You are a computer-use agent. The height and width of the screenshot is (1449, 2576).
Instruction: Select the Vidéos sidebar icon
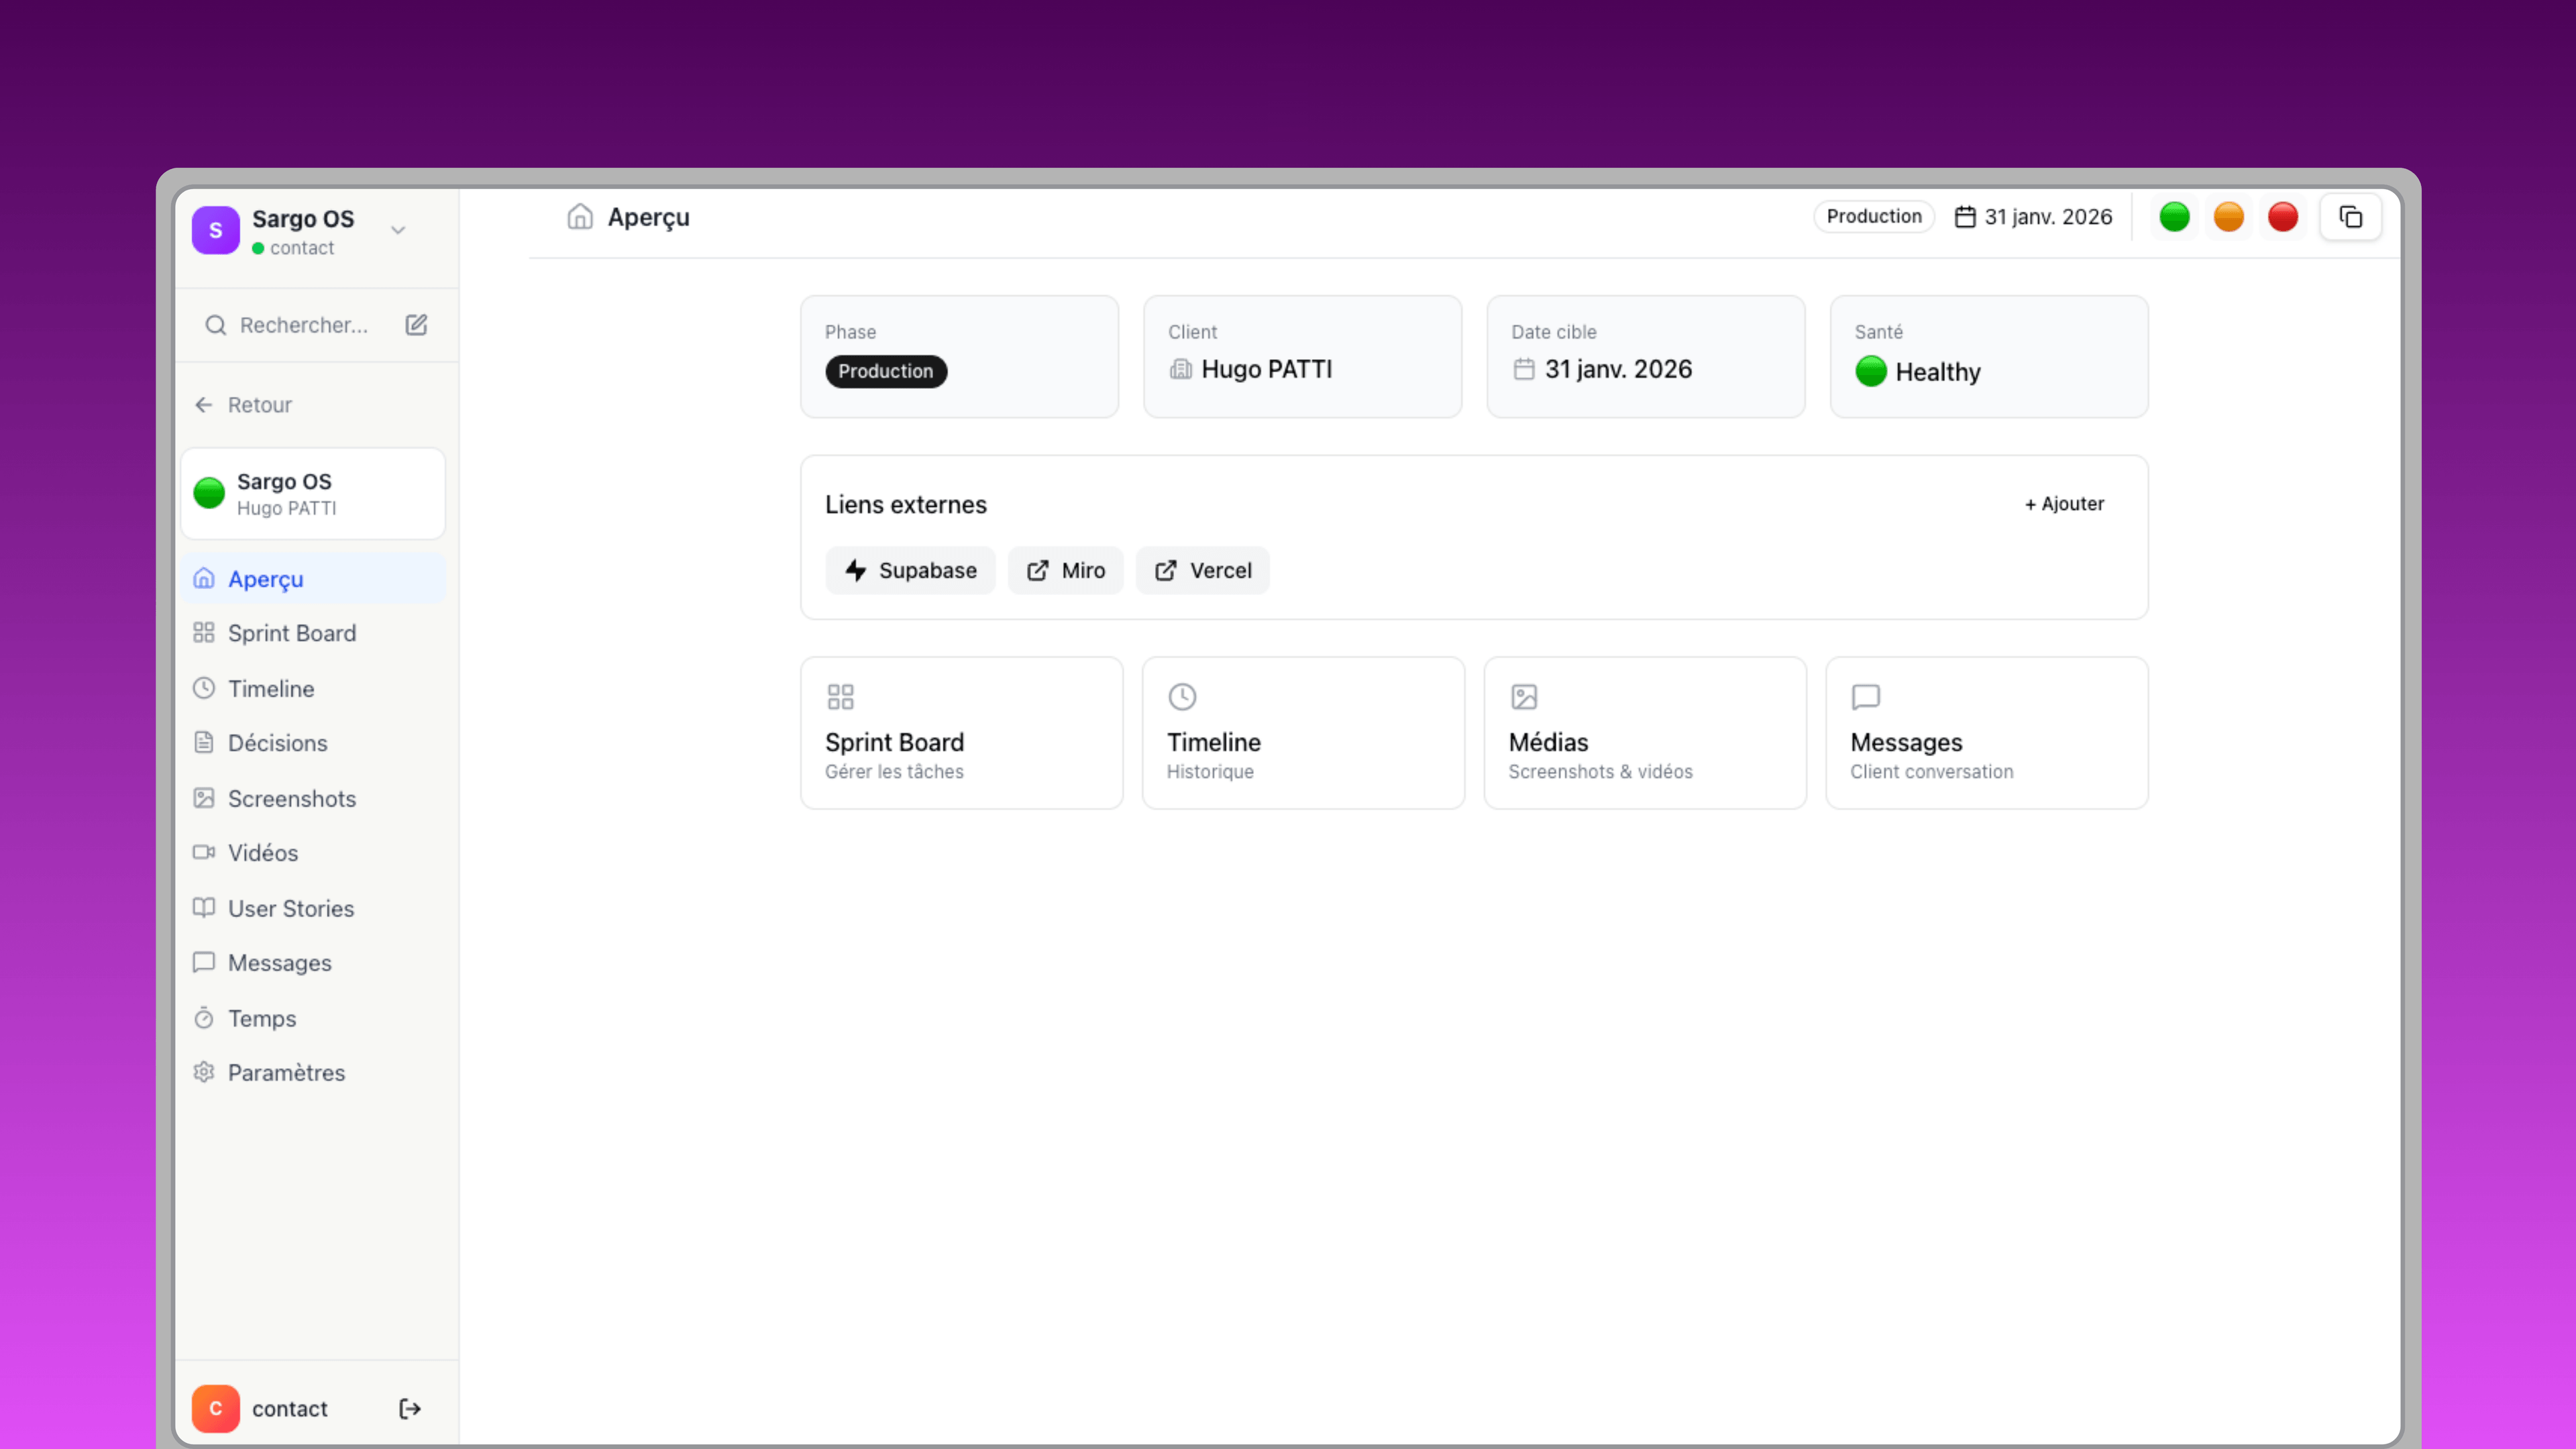click(x=204, y=852)
